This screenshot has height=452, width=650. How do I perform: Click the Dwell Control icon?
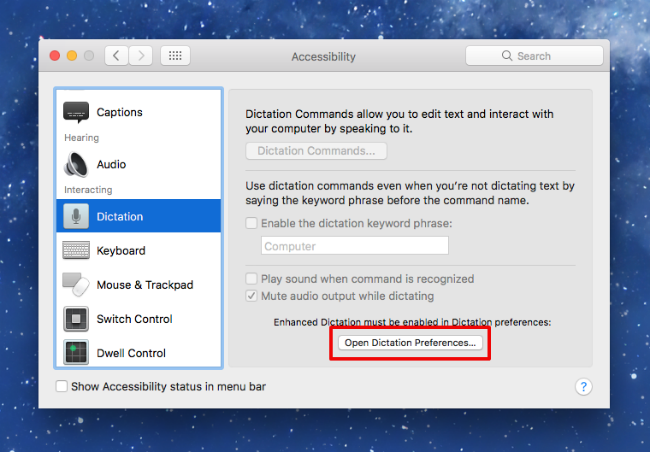(76, 352)
